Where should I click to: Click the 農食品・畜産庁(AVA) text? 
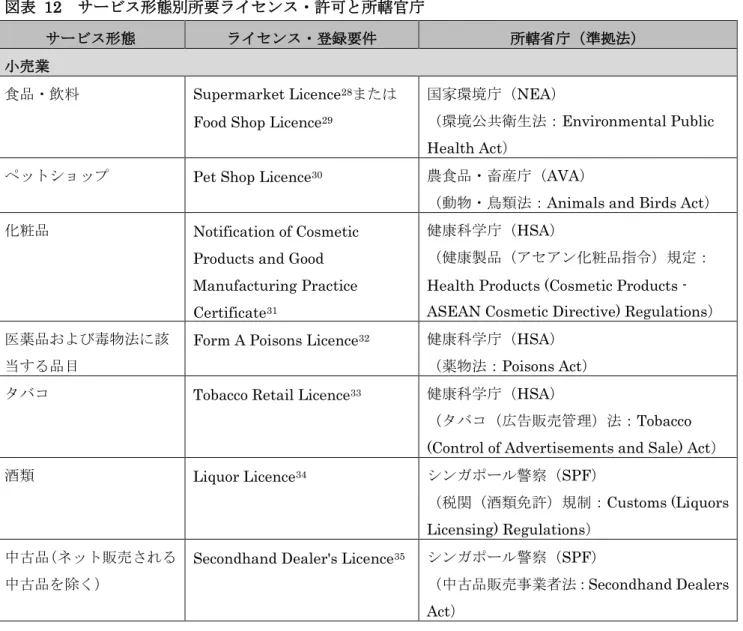click(506, 176)
